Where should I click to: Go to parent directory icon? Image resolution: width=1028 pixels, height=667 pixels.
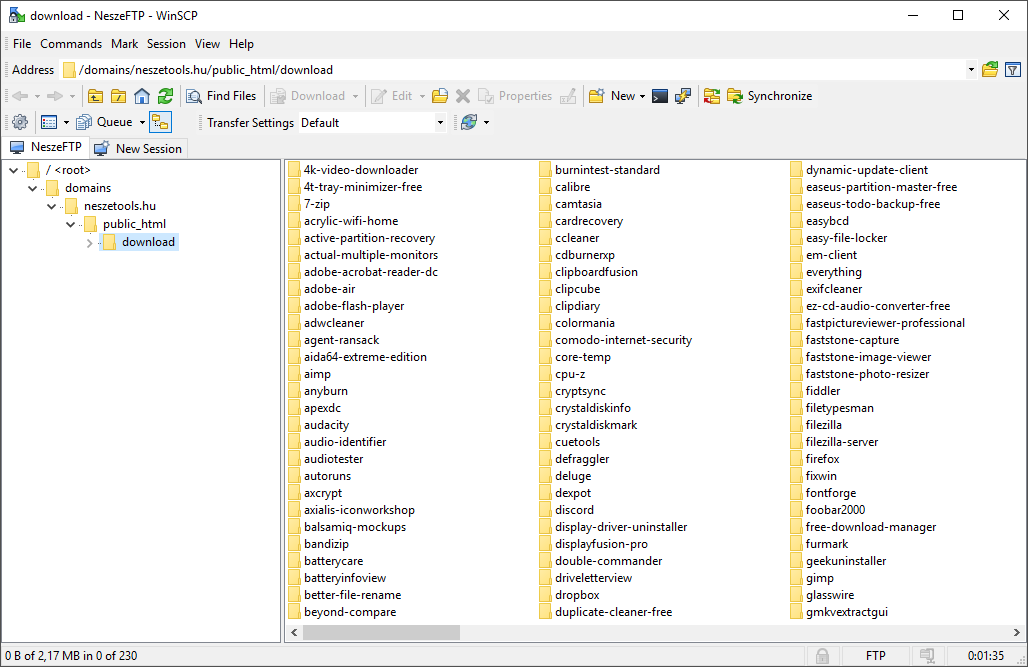[x=95, y=96]
